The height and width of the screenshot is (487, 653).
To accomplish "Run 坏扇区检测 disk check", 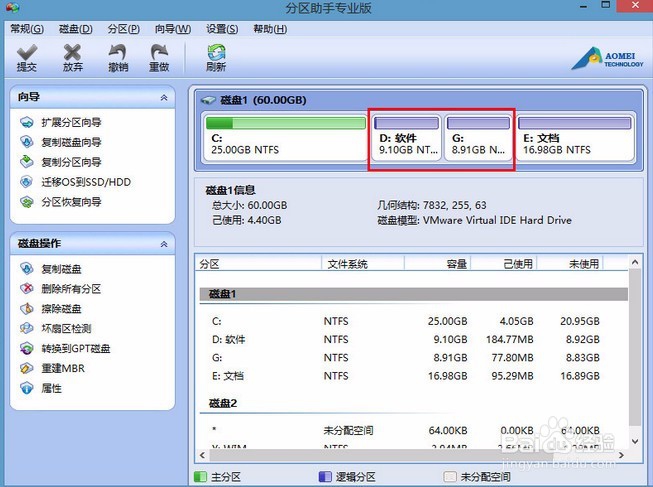I will click(66, 329).
